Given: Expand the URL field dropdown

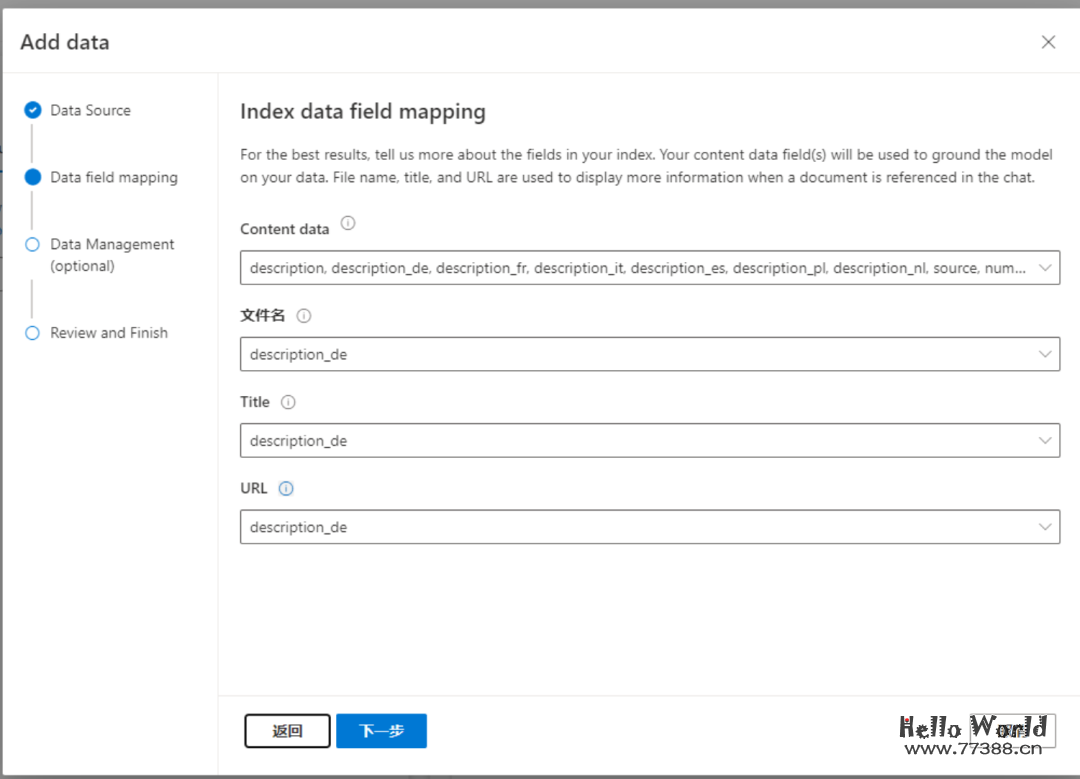Looking at the screenshot, I should coord(649,527).
